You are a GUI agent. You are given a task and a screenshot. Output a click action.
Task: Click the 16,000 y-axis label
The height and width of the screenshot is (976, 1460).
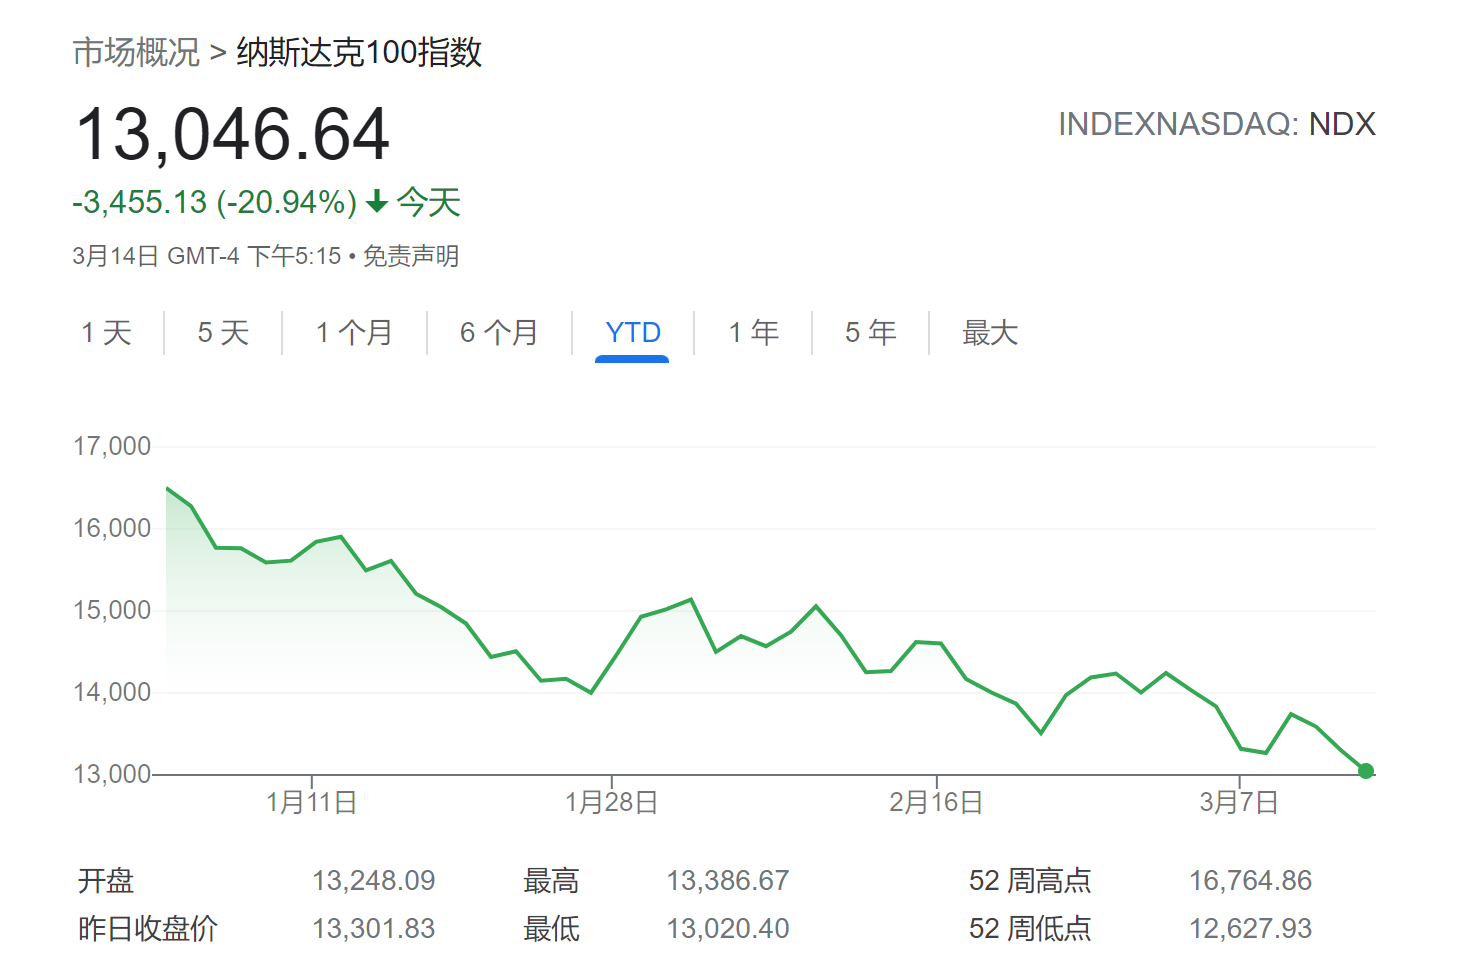coord(112,528)
